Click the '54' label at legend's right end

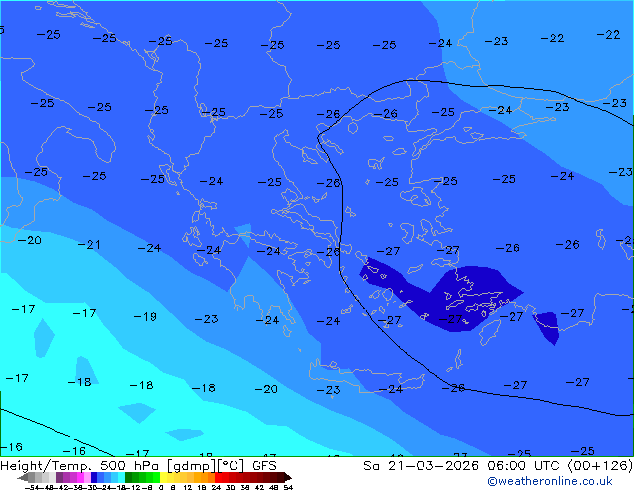tap(288, 487)
